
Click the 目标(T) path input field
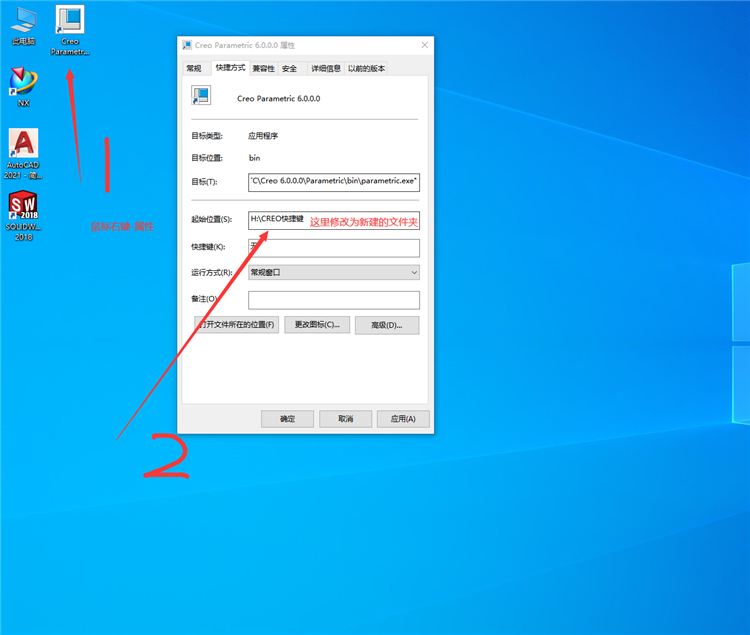pyautogui.click(x=334, y=182)
